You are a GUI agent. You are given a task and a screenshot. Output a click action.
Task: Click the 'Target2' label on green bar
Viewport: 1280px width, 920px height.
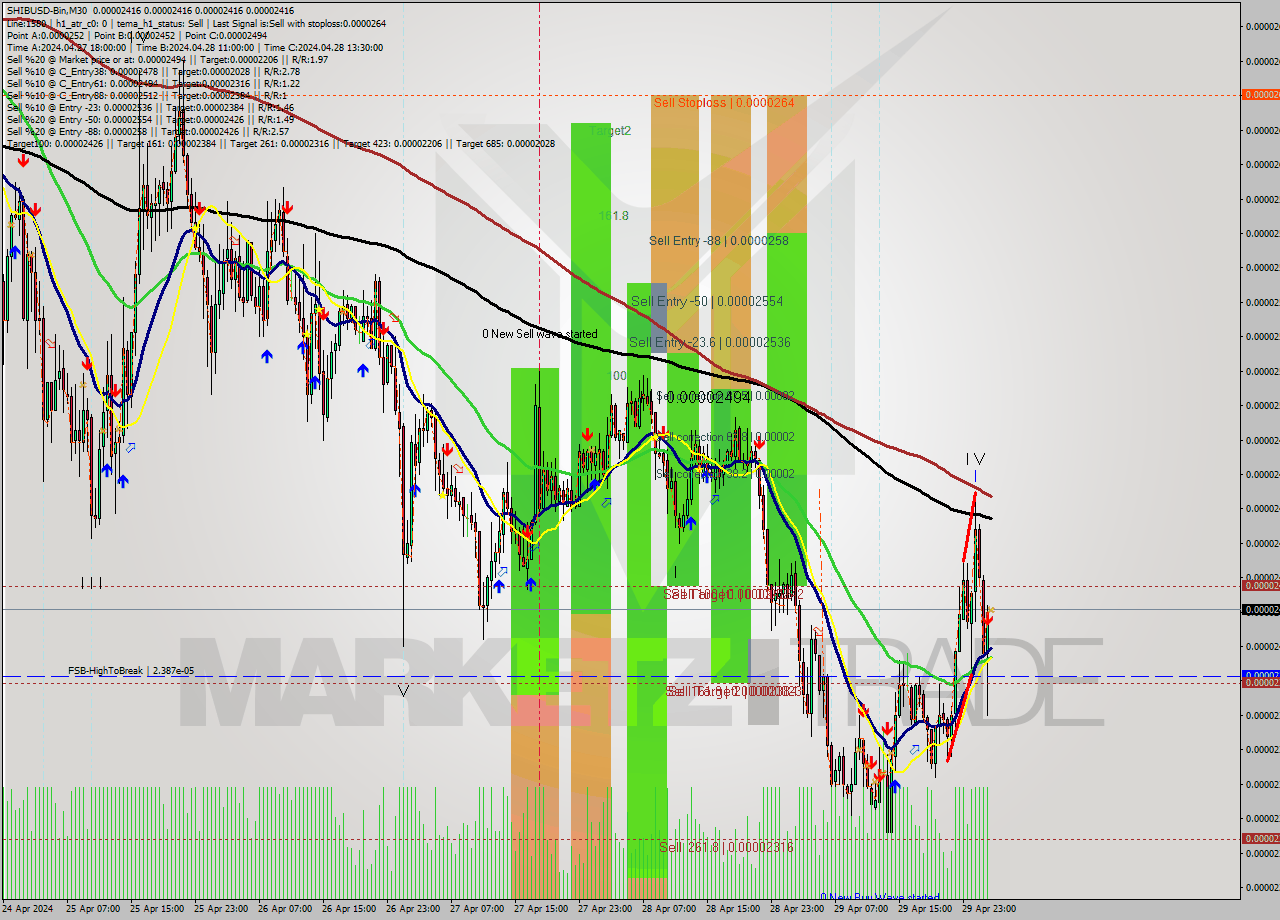(610, 131)
